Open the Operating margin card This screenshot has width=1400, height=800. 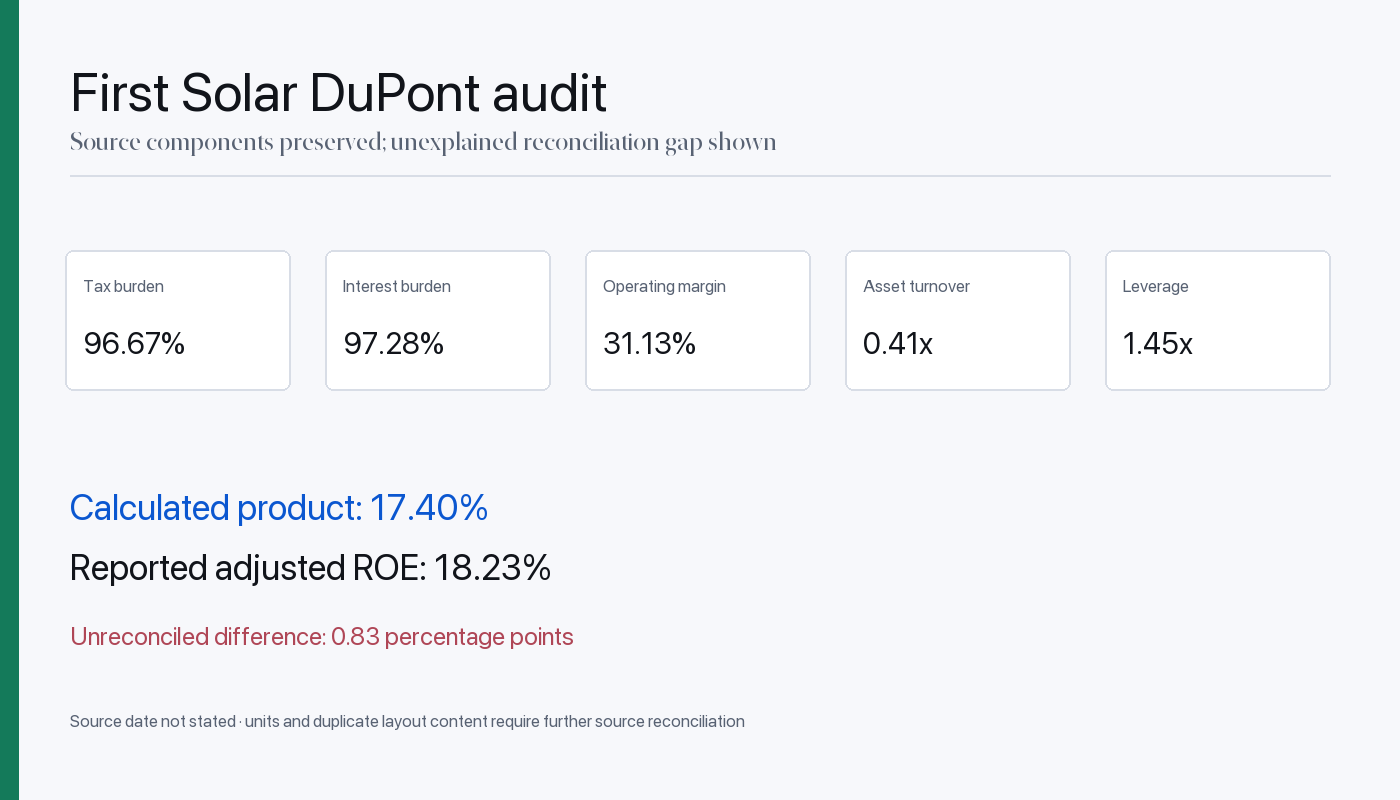tap(698, 320)
